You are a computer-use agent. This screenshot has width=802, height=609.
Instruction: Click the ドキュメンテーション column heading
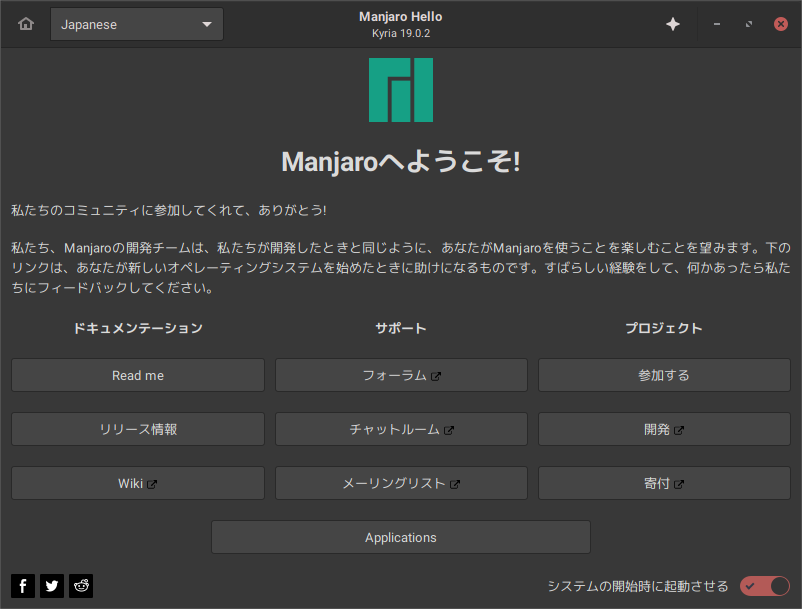pos(138,328)
